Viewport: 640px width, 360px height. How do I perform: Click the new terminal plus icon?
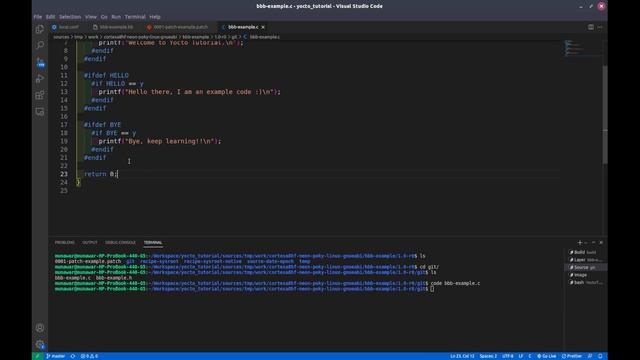tap(580, 242)
